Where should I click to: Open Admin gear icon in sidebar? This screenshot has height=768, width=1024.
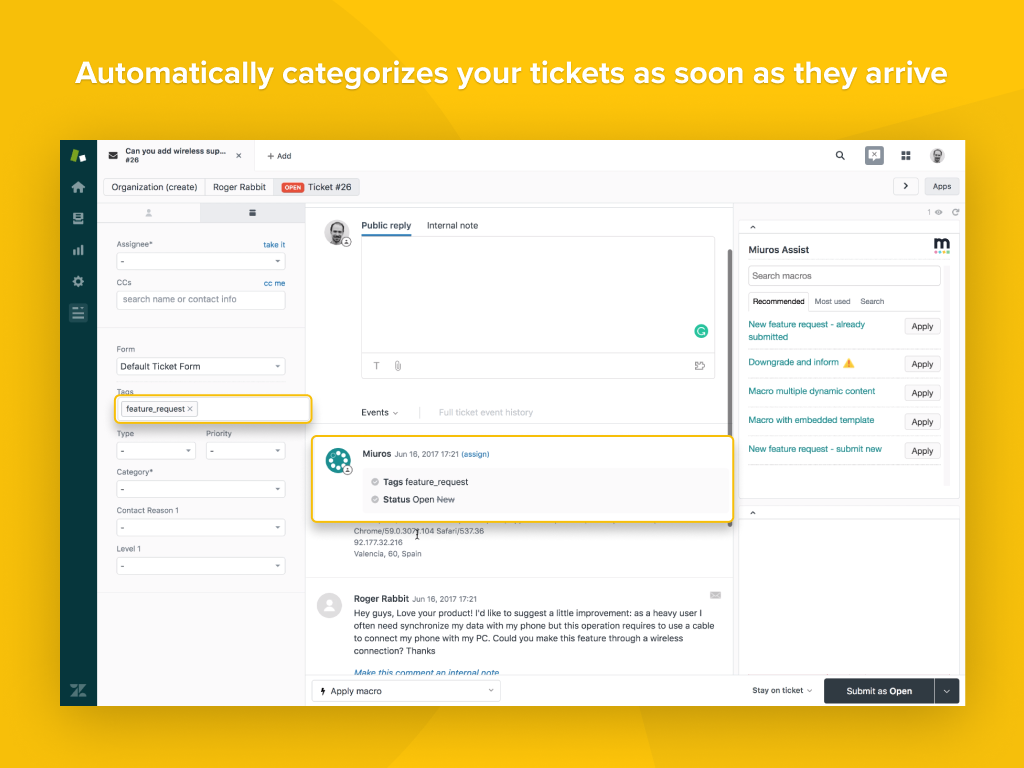[78, 282]
